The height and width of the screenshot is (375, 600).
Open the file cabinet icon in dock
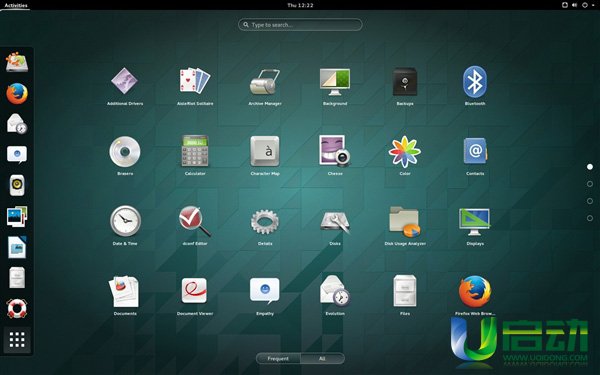point(17,277)
